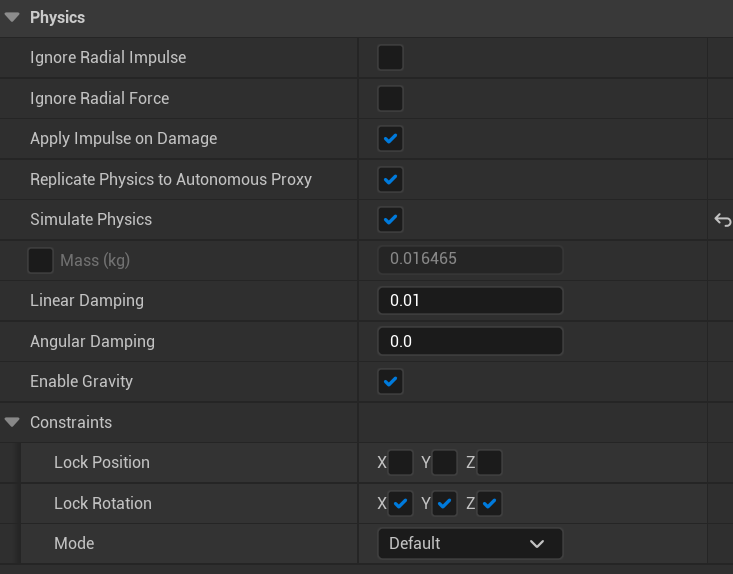Lock Position on Y axis

pyautogui.click(x=445, y=463)
